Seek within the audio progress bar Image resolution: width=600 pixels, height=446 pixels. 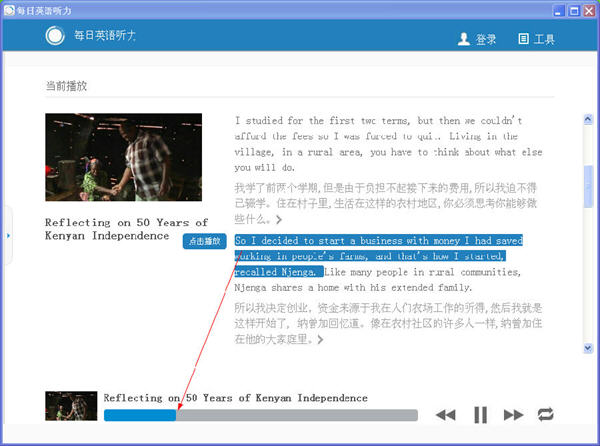(x=261, y=415)
